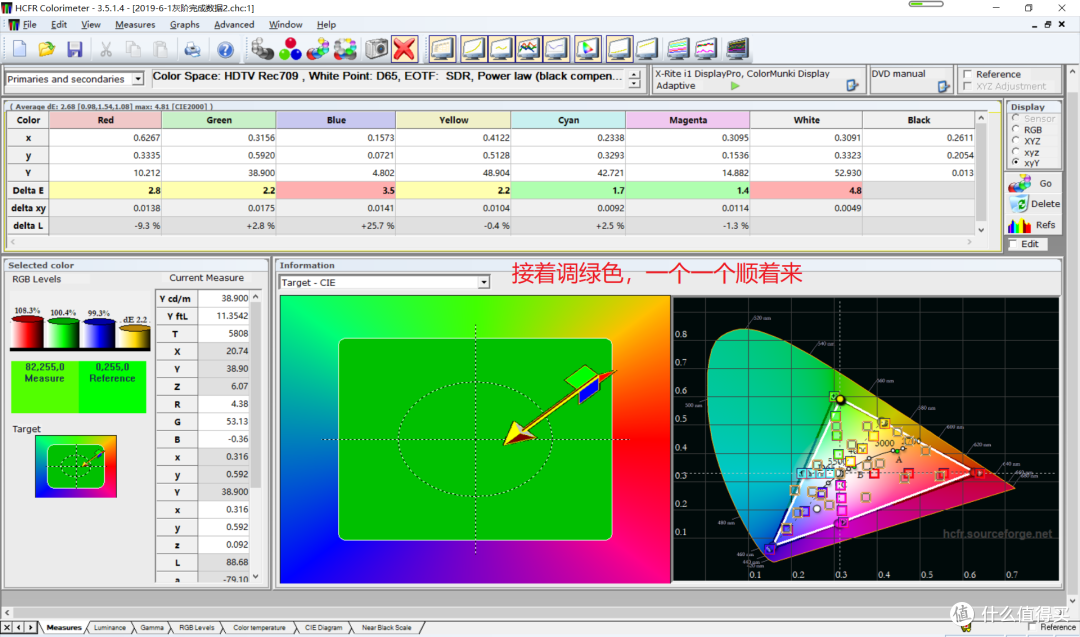The width and height of the screenshot is (1080, 637).
Task: Expand the Target - CIE dropdown
Action: [x=484, y=283]
